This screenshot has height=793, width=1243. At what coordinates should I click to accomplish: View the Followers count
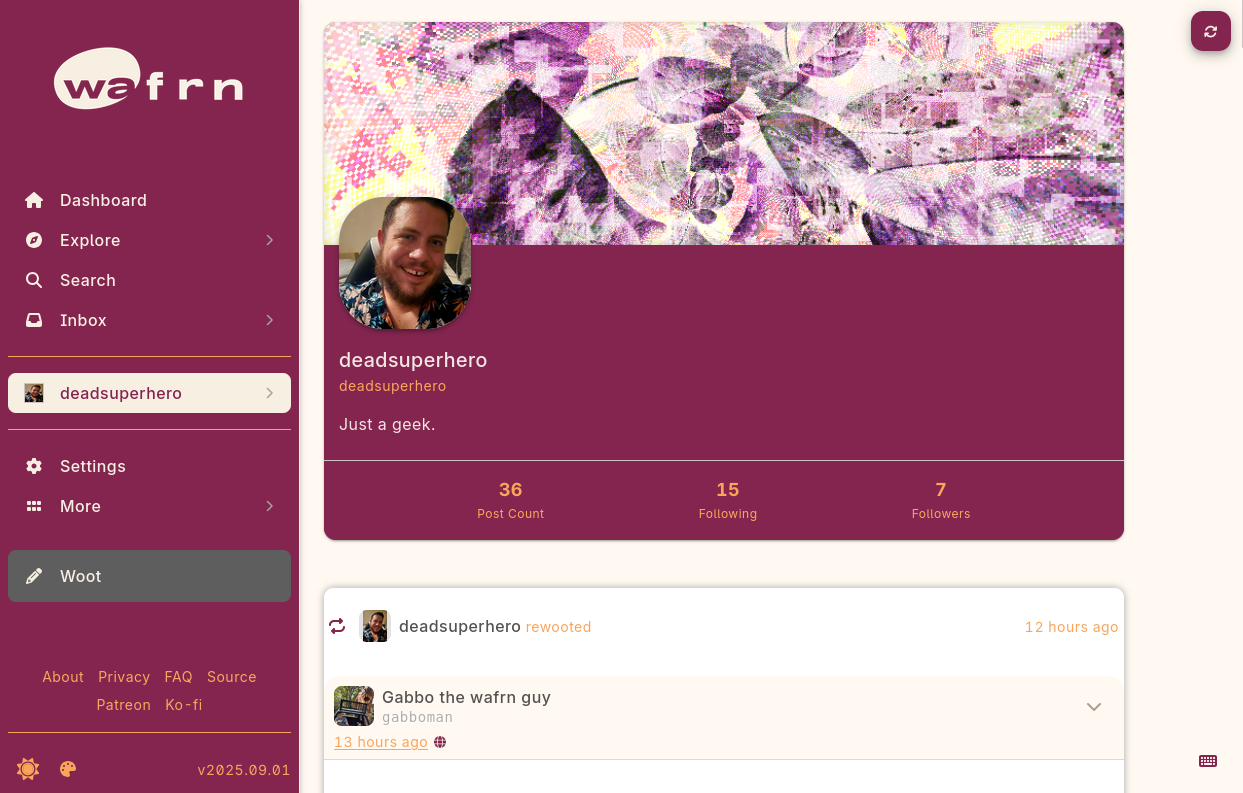941,500
